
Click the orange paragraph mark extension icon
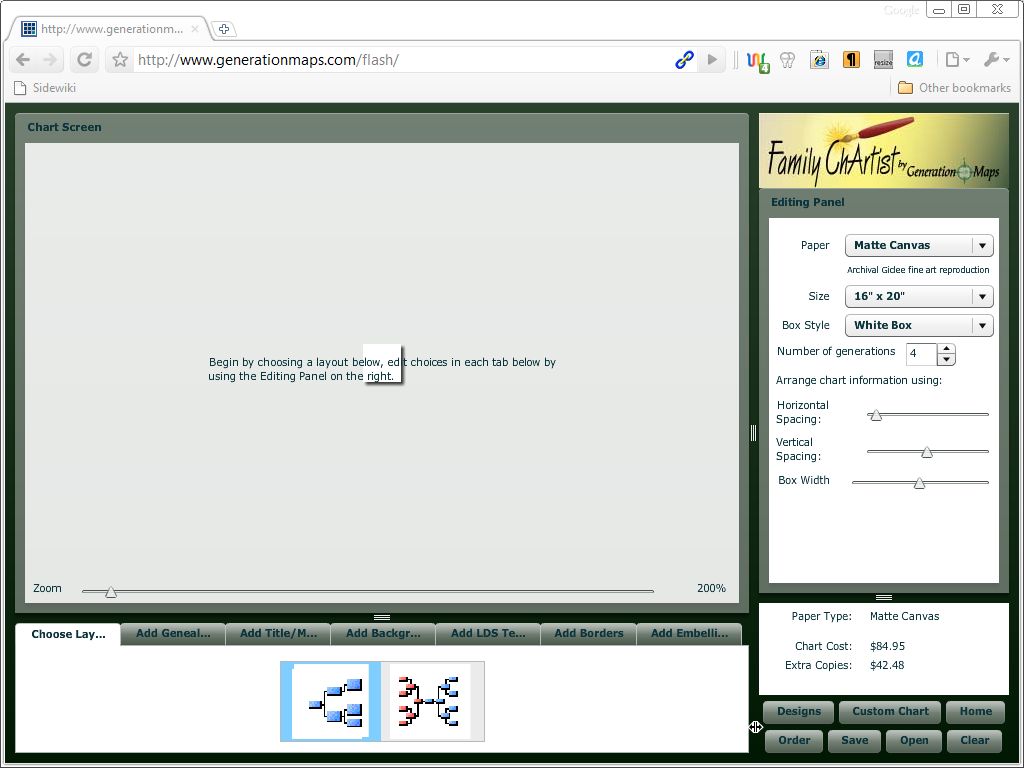pos(851,60)
